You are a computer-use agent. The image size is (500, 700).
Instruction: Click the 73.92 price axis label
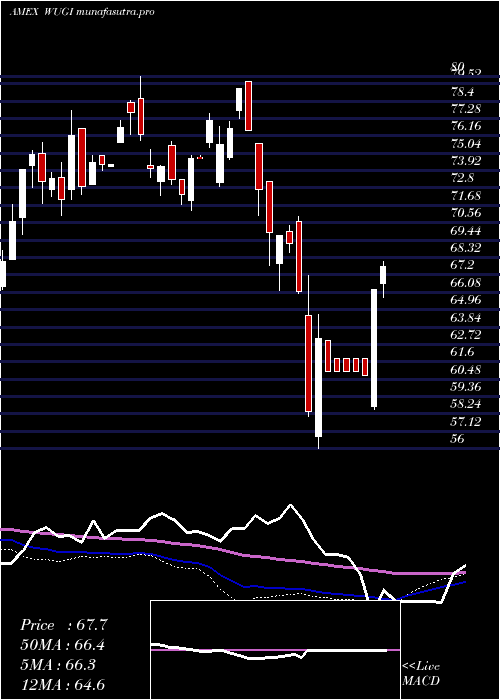(466, 161)
